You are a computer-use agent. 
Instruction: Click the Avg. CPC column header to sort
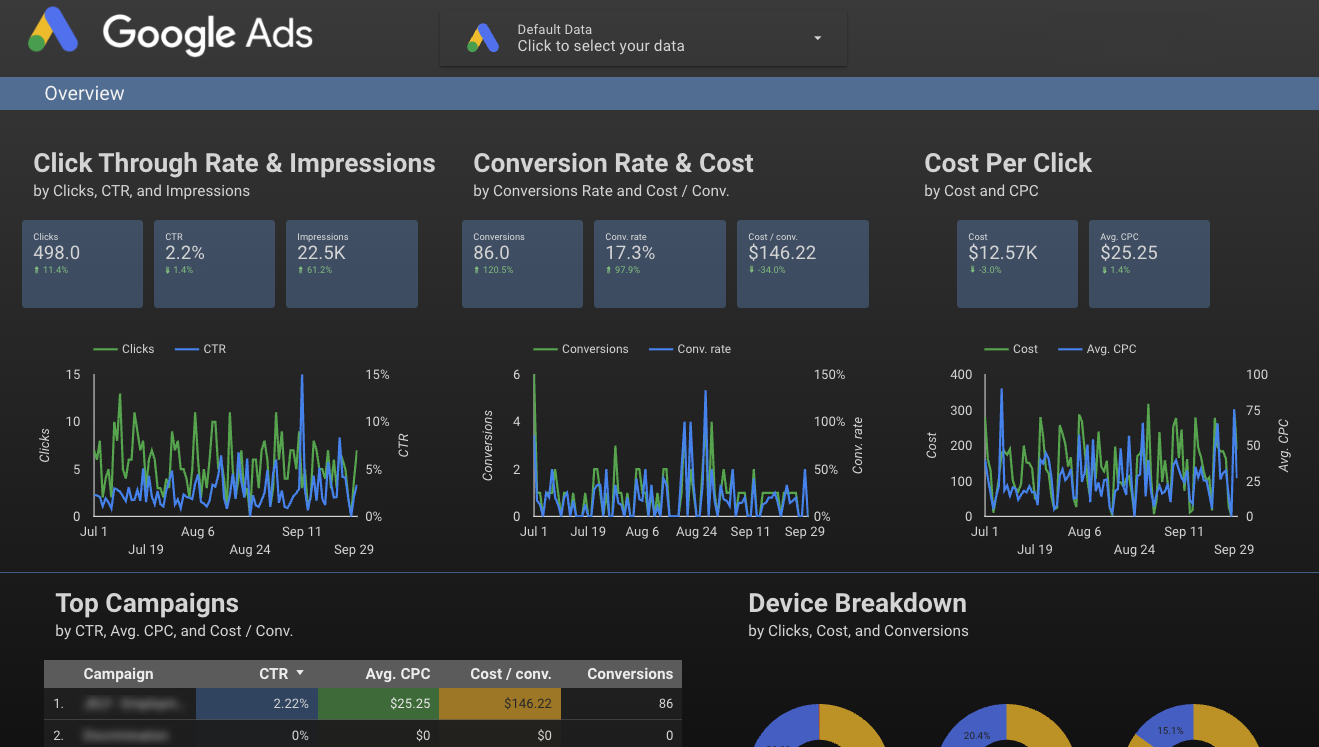point(398,674)
